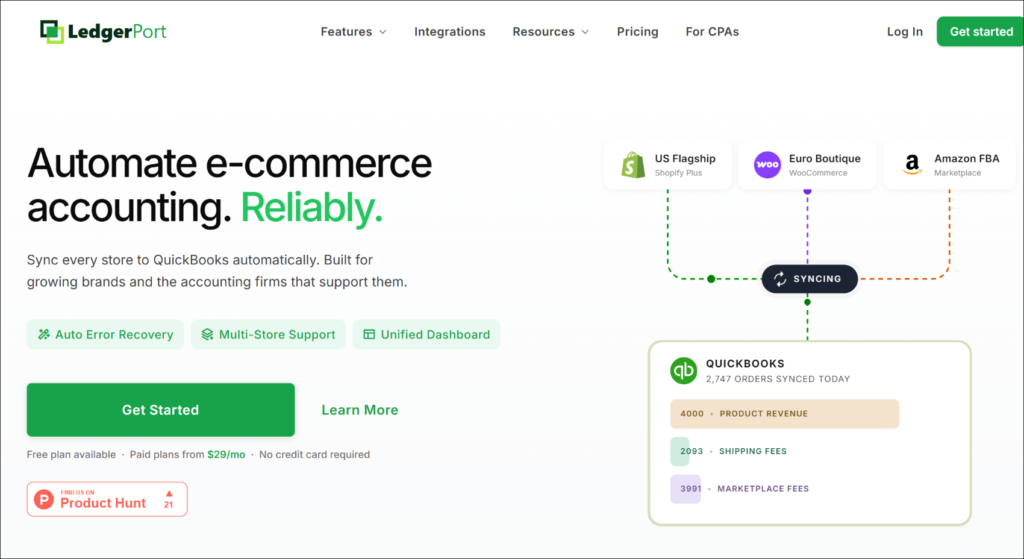Click the Learn More link
Screen dimensions: 1024x559
click(x=360, y=410)
